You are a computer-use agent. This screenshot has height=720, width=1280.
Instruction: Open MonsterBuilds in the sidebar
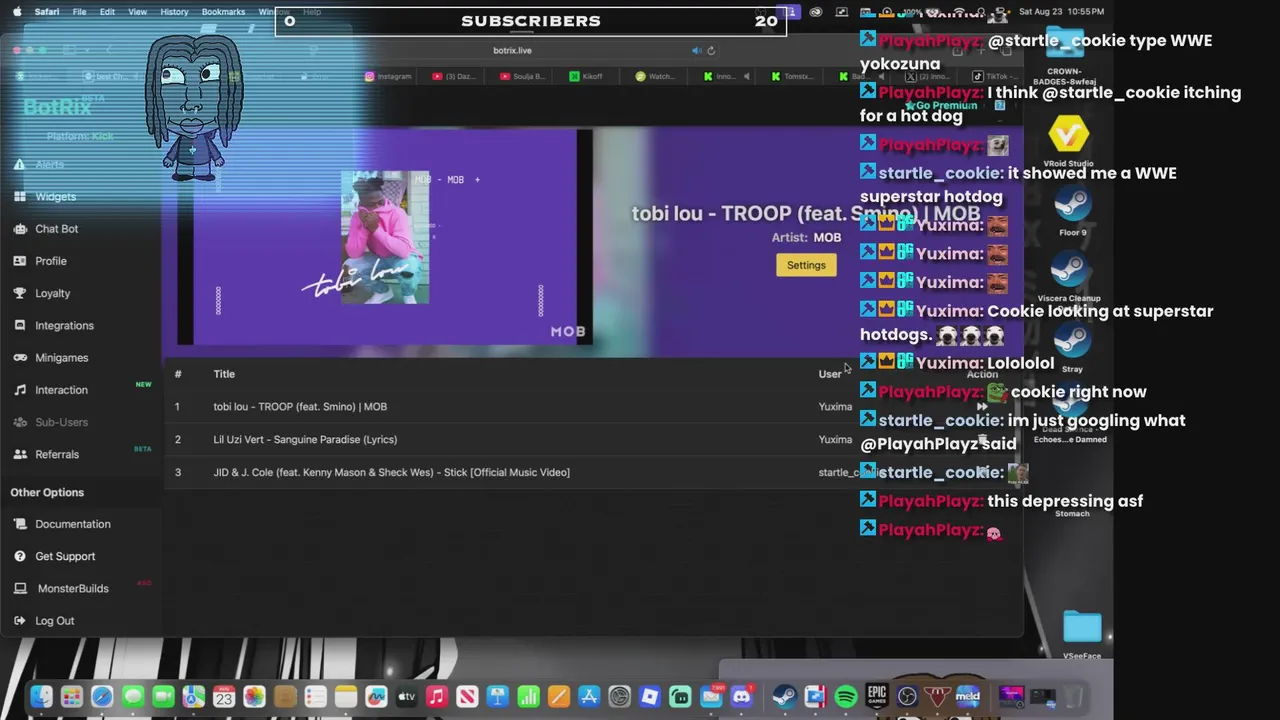[73, 588]
